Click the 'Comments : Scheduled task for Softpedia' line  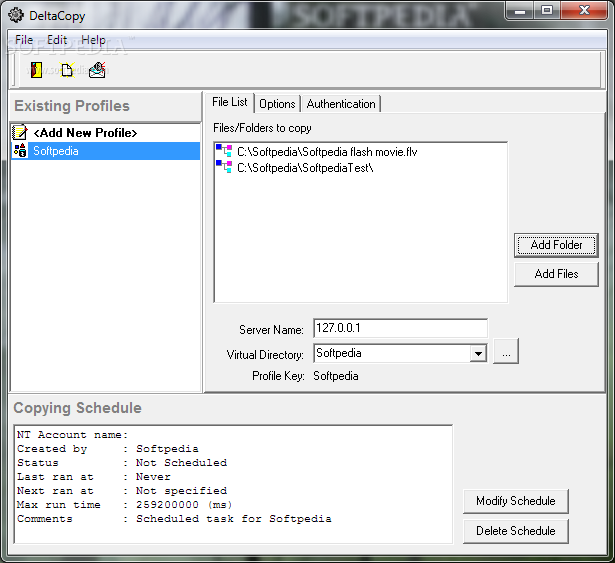pyautogui.click(x=174, y=519)
